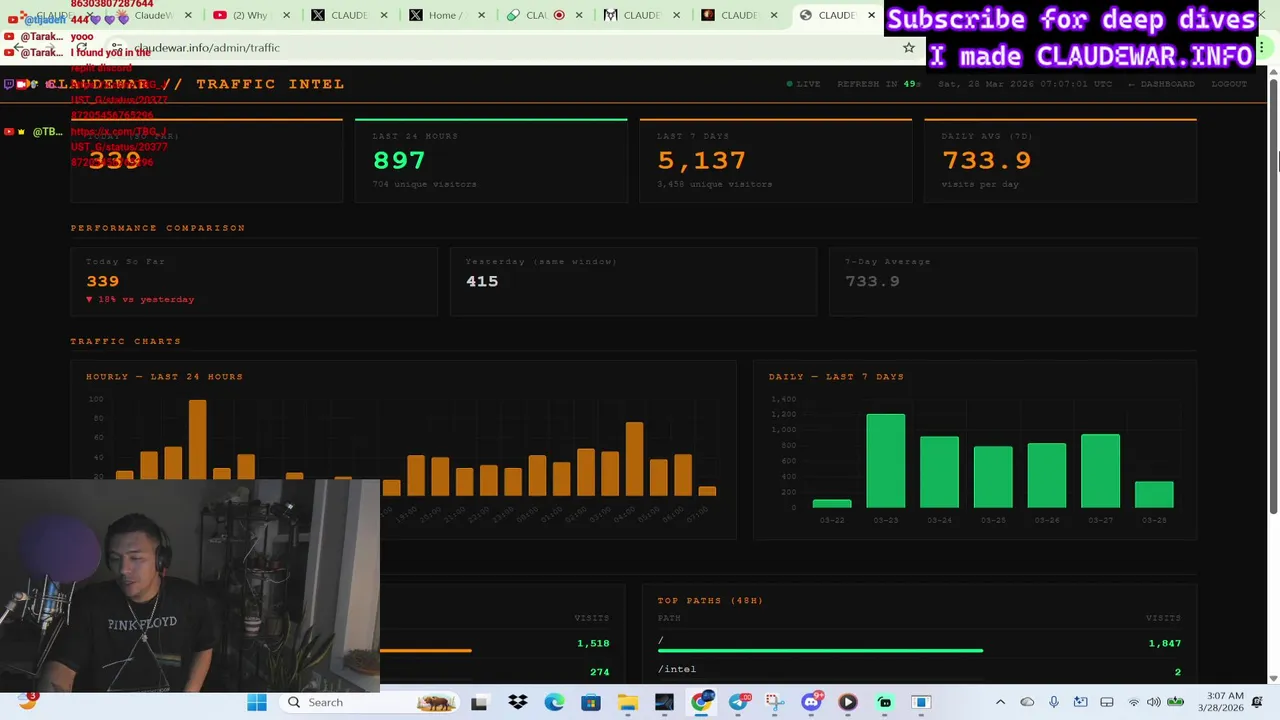Show hidden system tray icons
This screenshot has height=720, width=1280.
(x=1000, y=702)
